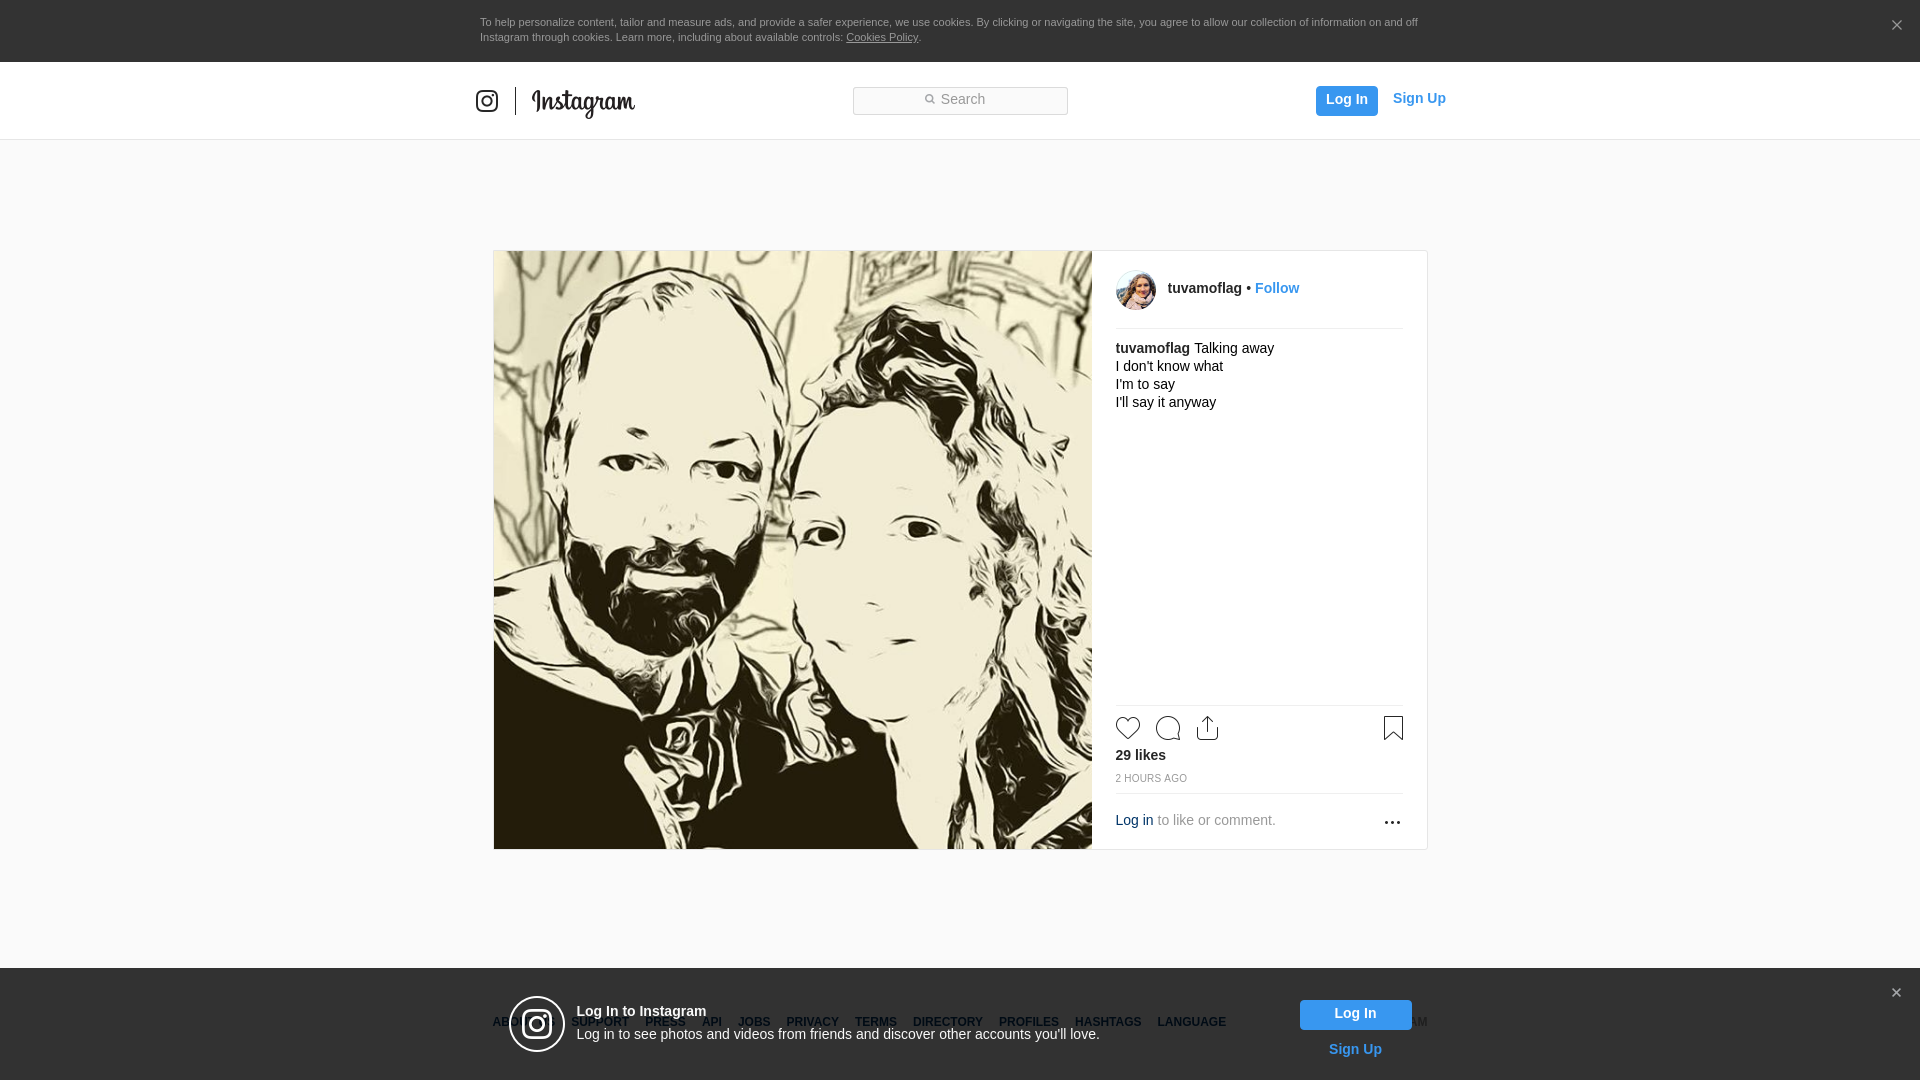The width and height of the screenshot is (1920, 1080).
Task: Share the post with the share icon
Action: point(1208,728)
